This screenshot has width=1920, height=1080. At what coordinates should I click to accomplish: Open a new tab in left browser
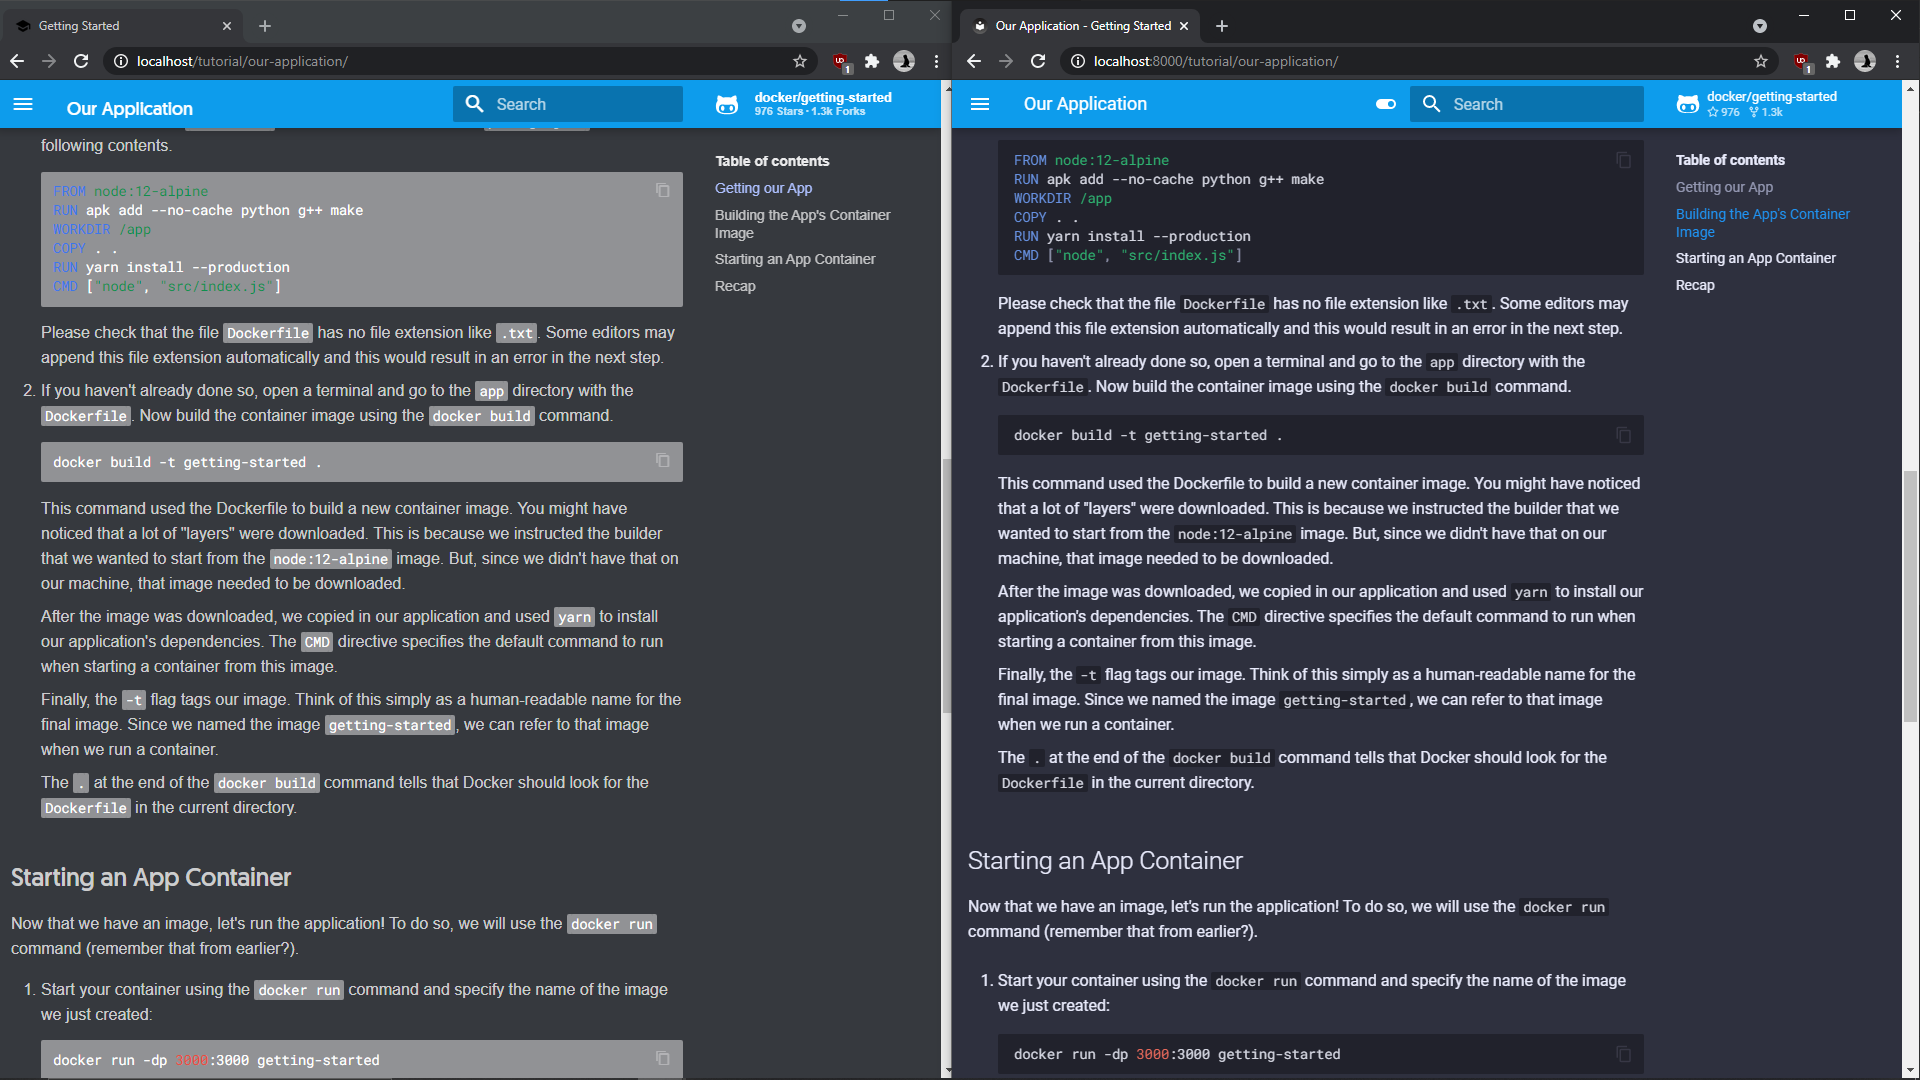pos(265,26)
